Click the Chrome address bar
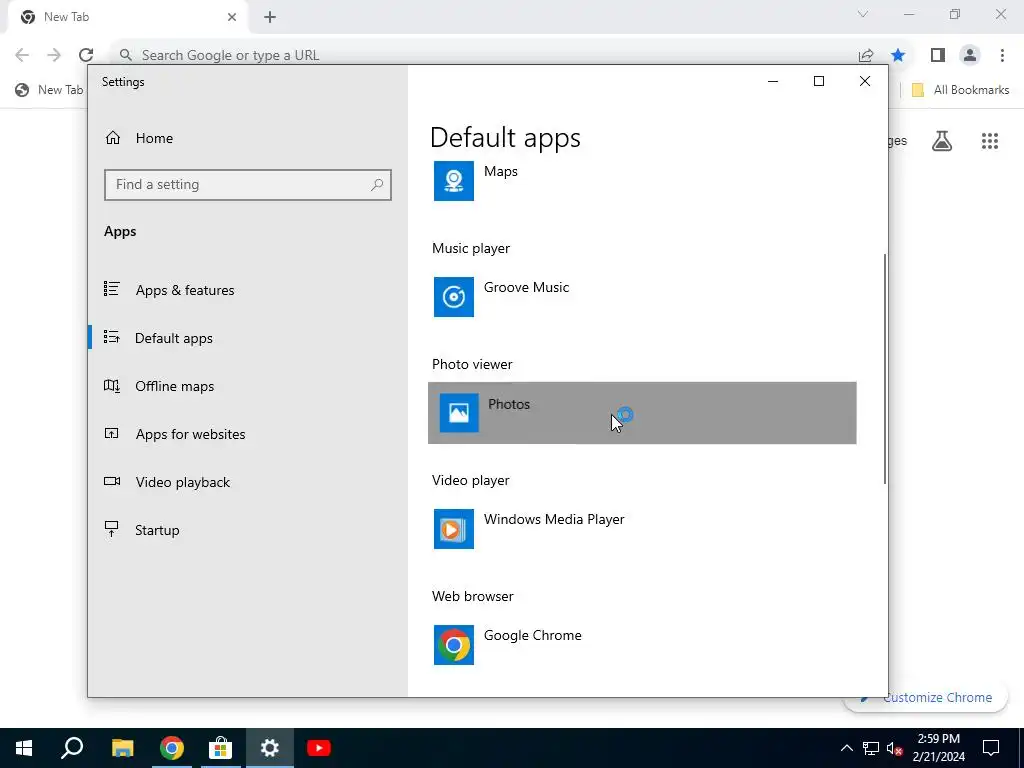The width and height of the screenshot is (1024, 768). click(483, 55)
